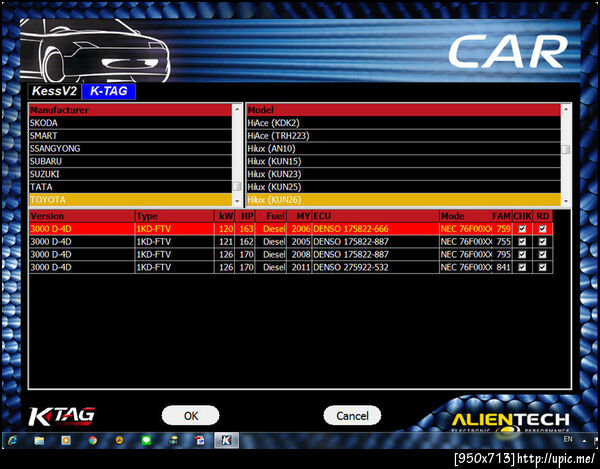
Task: Open Google Chrome from the taskbar
Action: tap(93, 441)
